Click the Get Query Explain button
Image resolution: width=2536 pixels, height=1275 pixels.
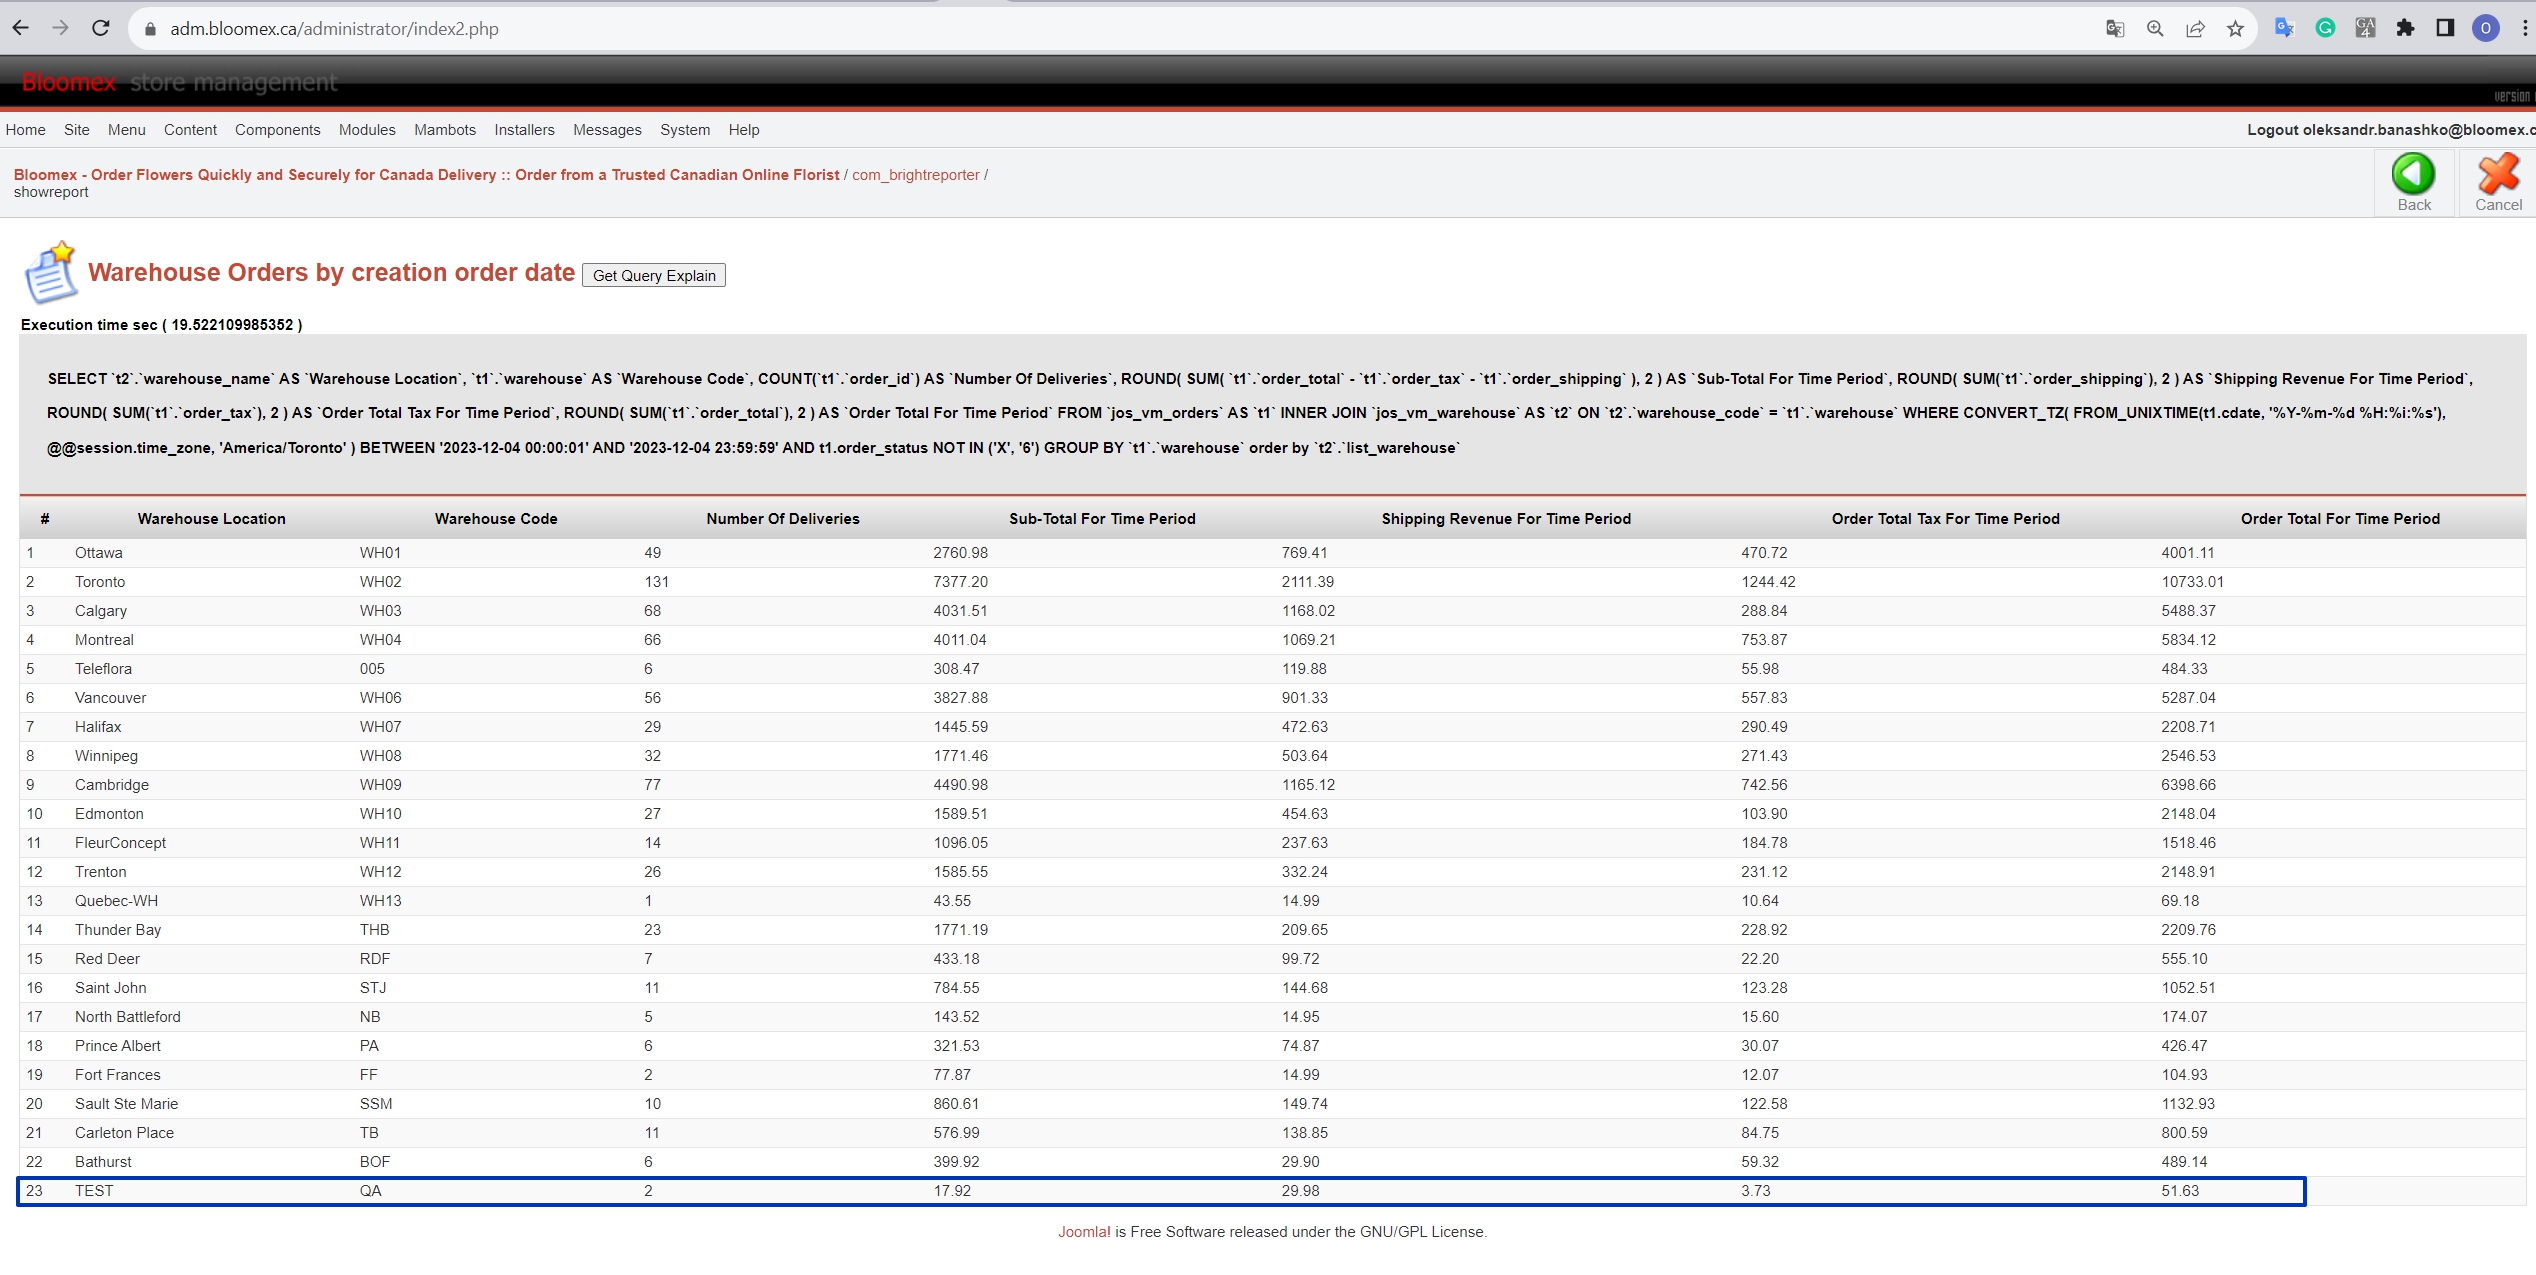[x=654, y=275]
